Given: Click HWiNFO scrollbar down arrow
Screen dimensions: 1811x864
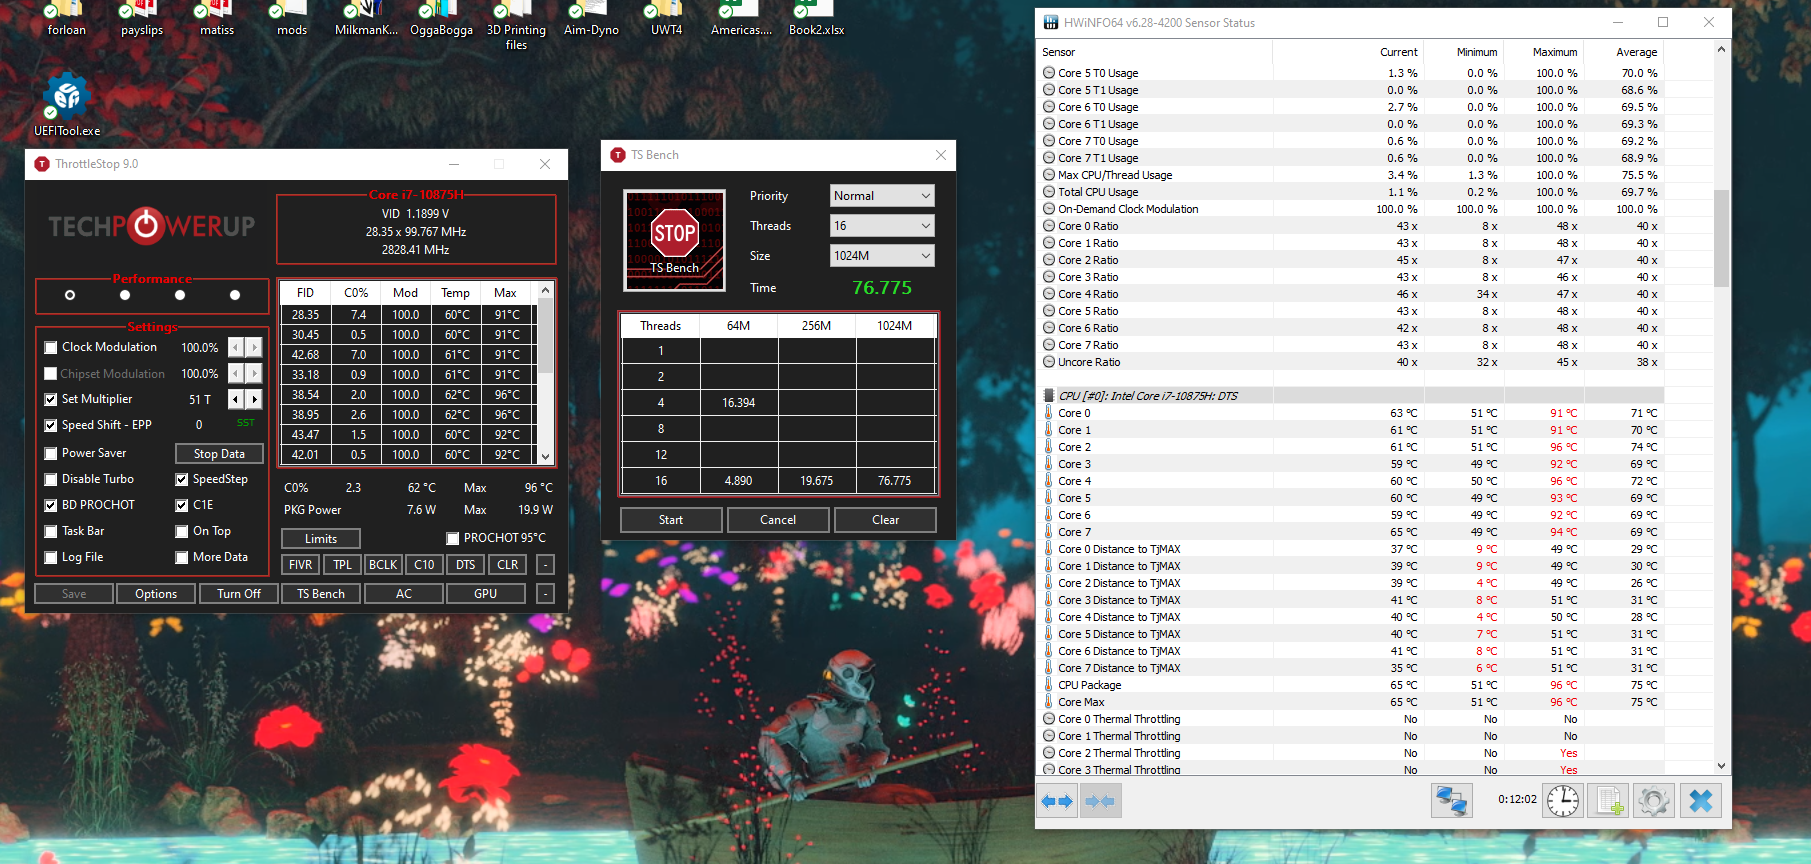Looking at the screenshot, I should [1721, 766].
